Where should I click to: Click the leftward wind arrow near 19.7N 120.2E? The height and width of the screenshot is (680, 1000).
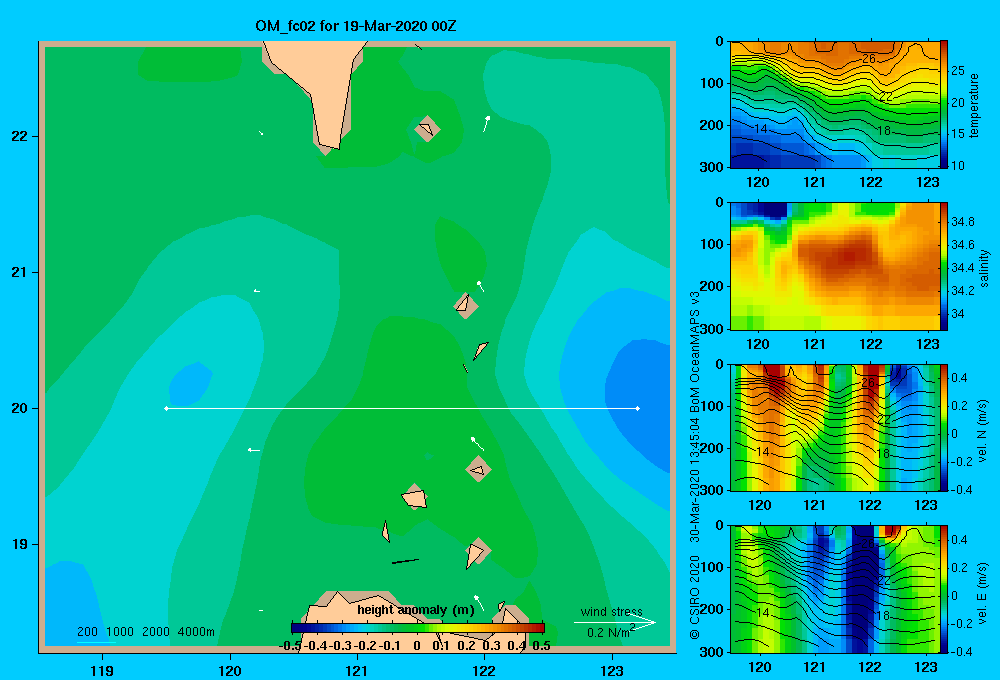254,450
